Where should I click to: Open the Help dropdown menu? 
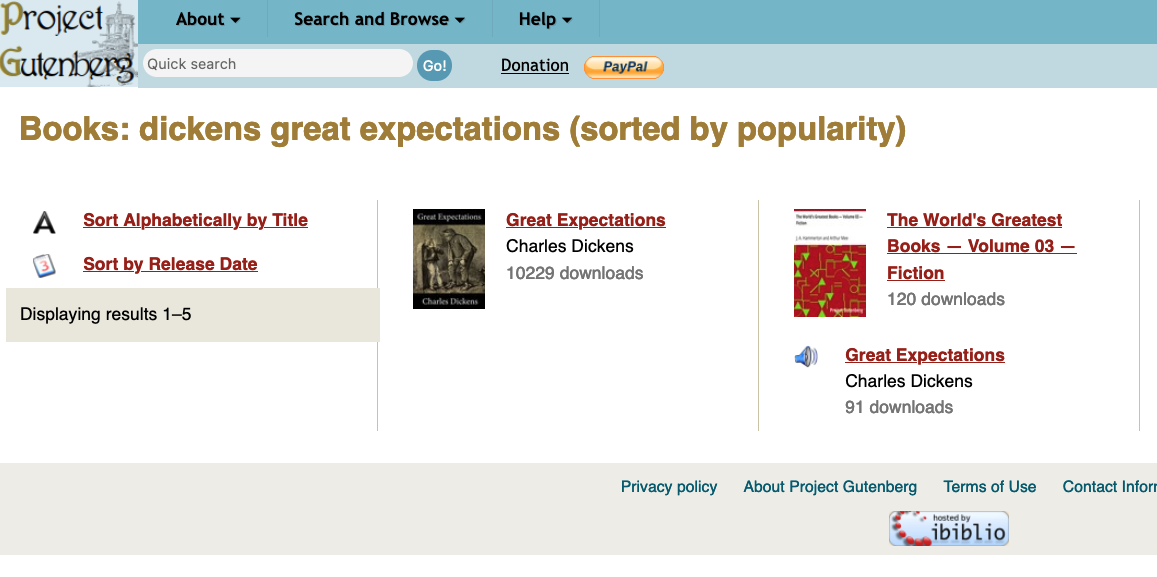point(545,20)
